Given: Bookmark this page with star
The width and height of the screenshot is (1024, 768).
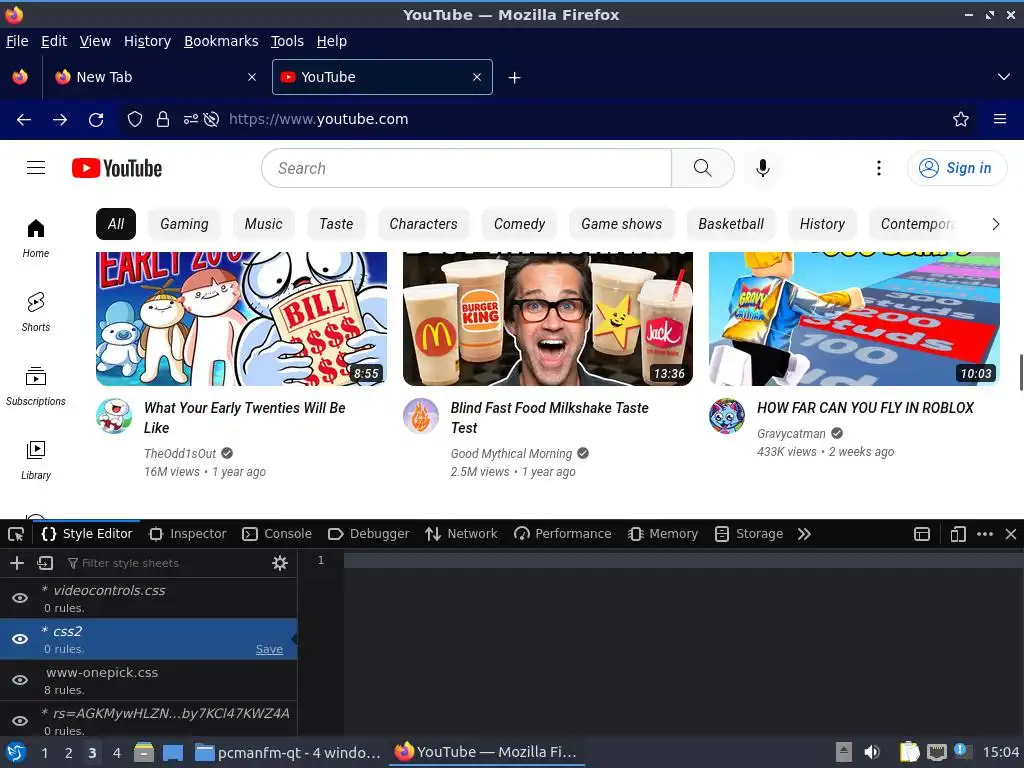Looking at the screenshot, I should pyautogui.click(x=961, y=119).
